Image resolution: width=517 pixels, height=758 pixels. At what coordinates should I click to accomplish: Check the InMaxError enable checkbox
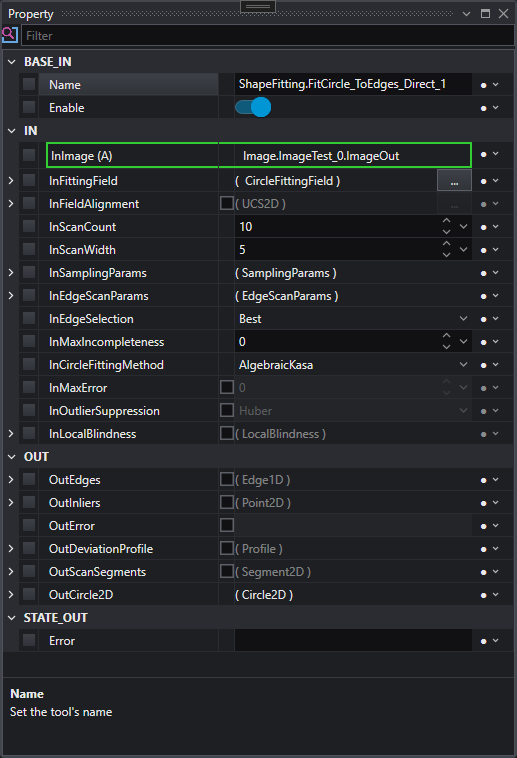227,387
